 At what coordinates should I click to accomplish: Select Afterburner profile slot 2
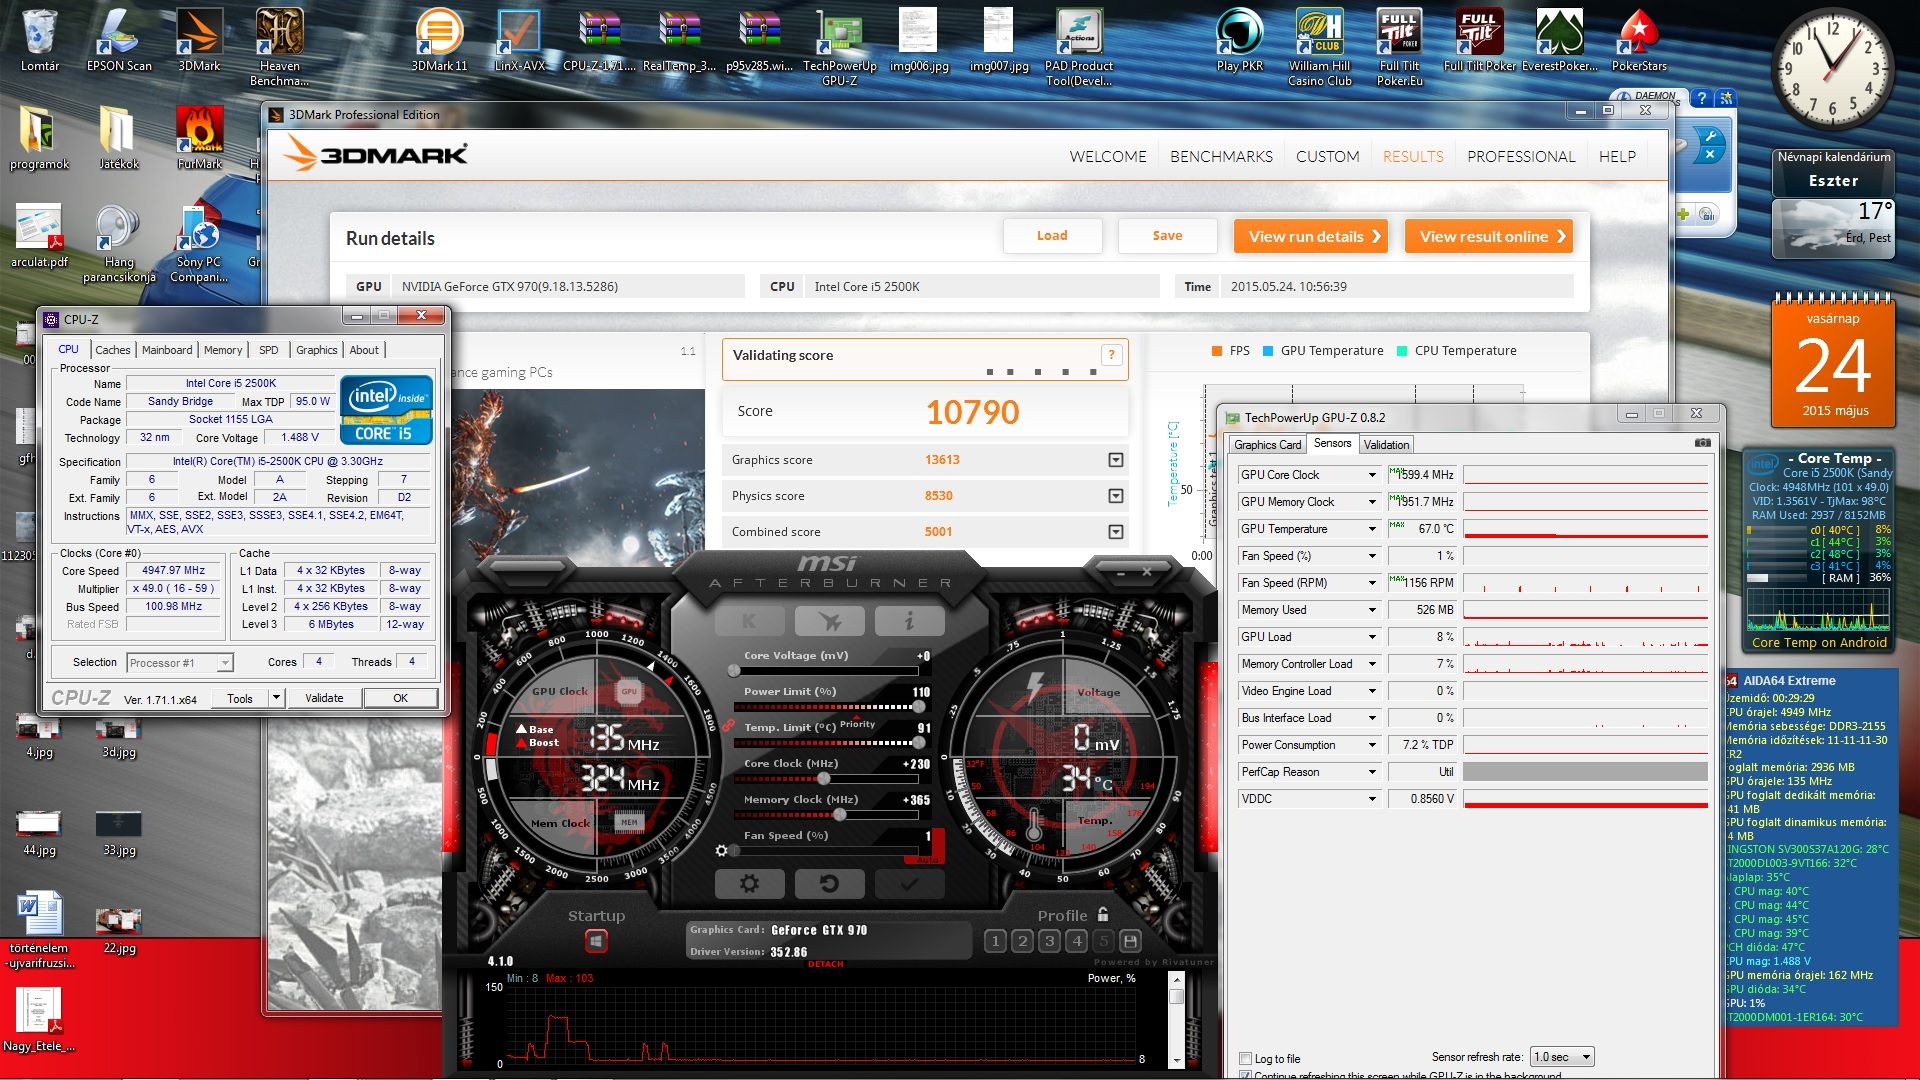pyautogui.click(x=1022, y=941)
